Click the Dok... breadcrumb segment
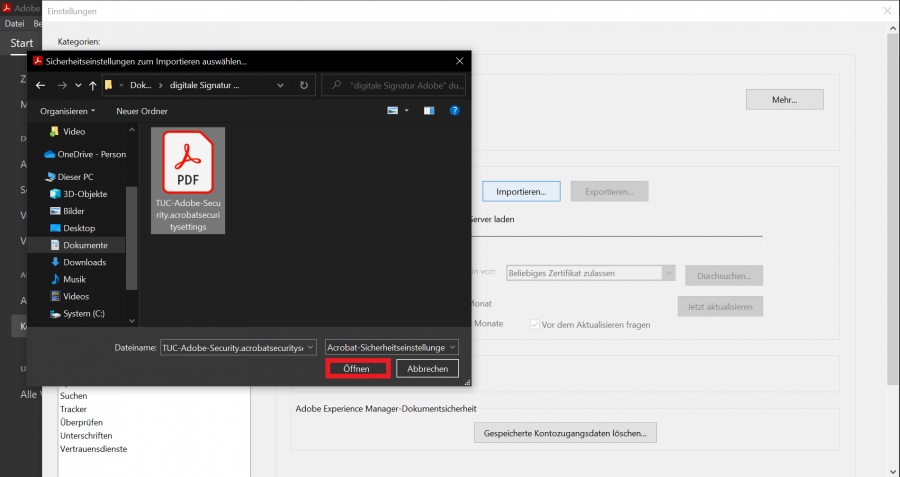The image size is (900, 477). [x=141, y=85]
